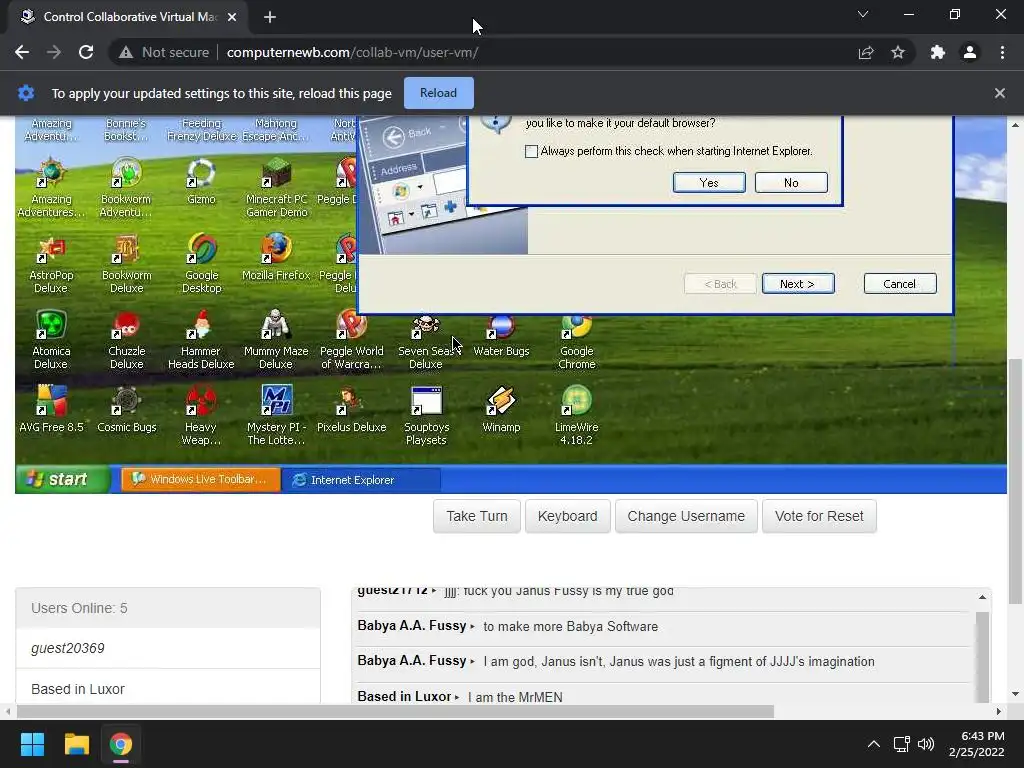Click the page vertical scrollbar thumb
The height and width of the screenshot is (768, 1024).
pyautogui.click(x=1015, y=480)
